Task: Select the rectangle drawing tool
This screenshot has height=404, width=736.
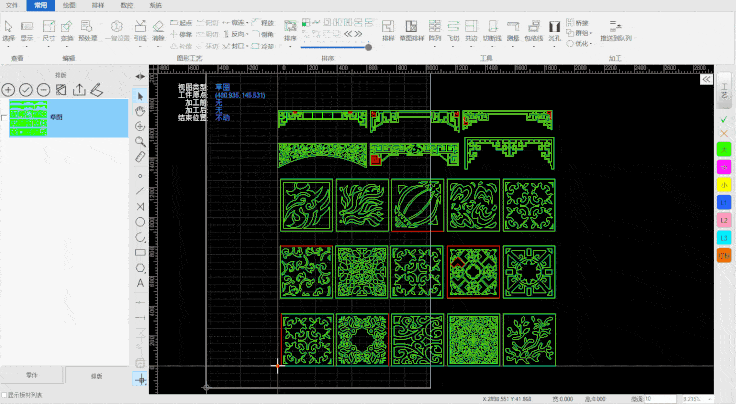Action: point(140,252)
